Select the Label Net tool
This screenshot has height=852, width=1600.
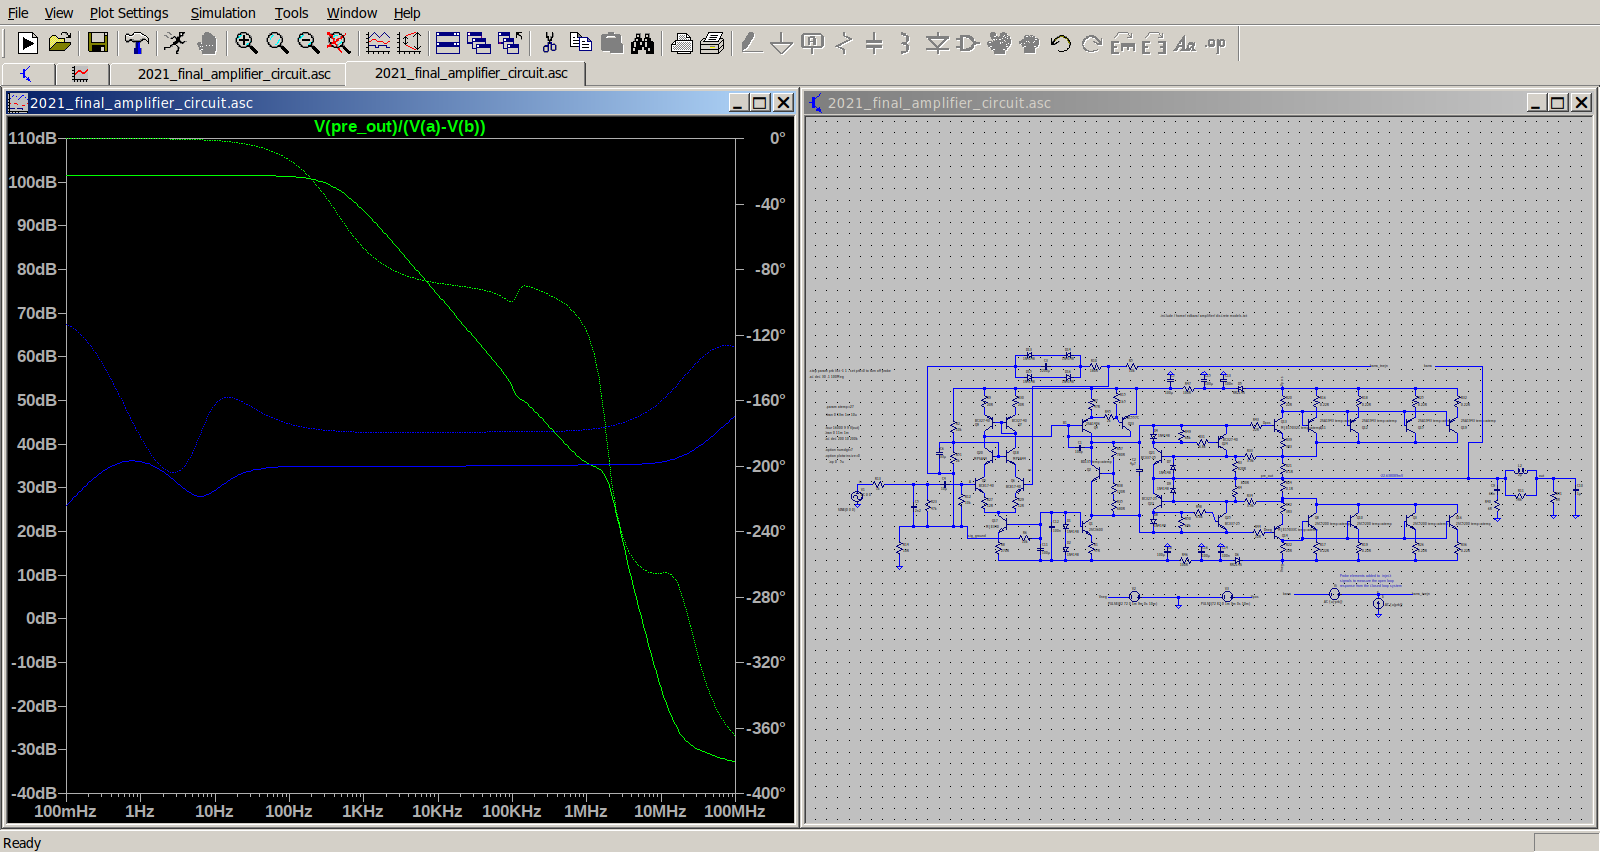pyautogui.click(x=813, y=43)
